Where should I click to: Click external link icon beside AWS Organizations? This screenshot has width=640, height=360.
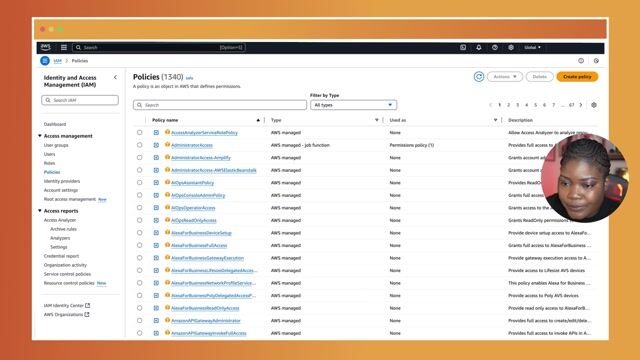pos(87,314)
